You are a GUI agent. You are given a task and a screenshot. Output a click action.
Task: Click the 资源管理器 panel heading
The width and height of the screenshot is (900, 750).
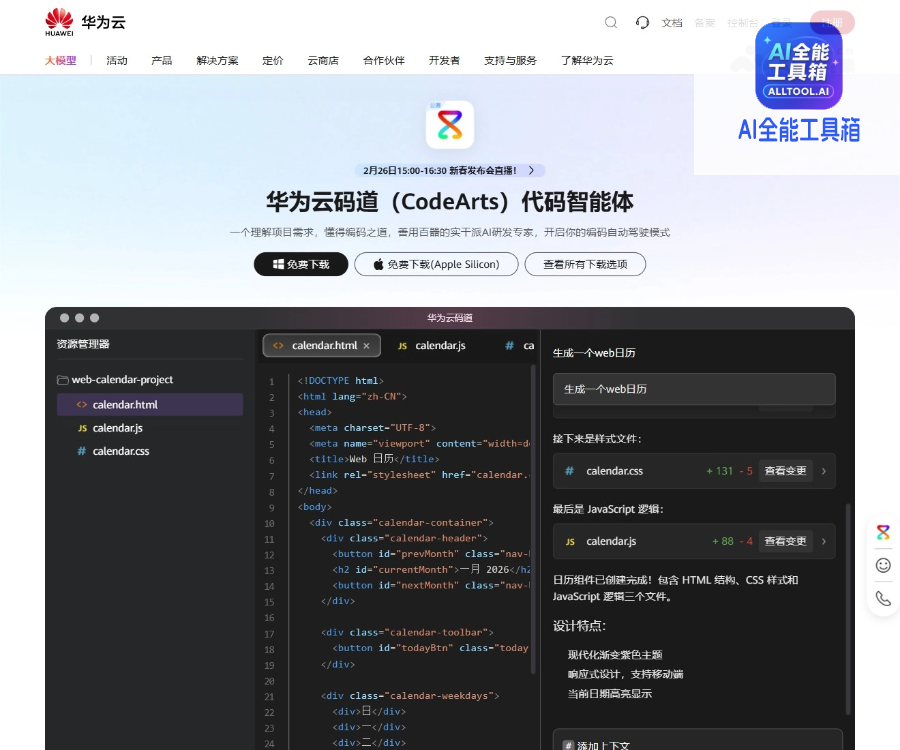point(83,344)
